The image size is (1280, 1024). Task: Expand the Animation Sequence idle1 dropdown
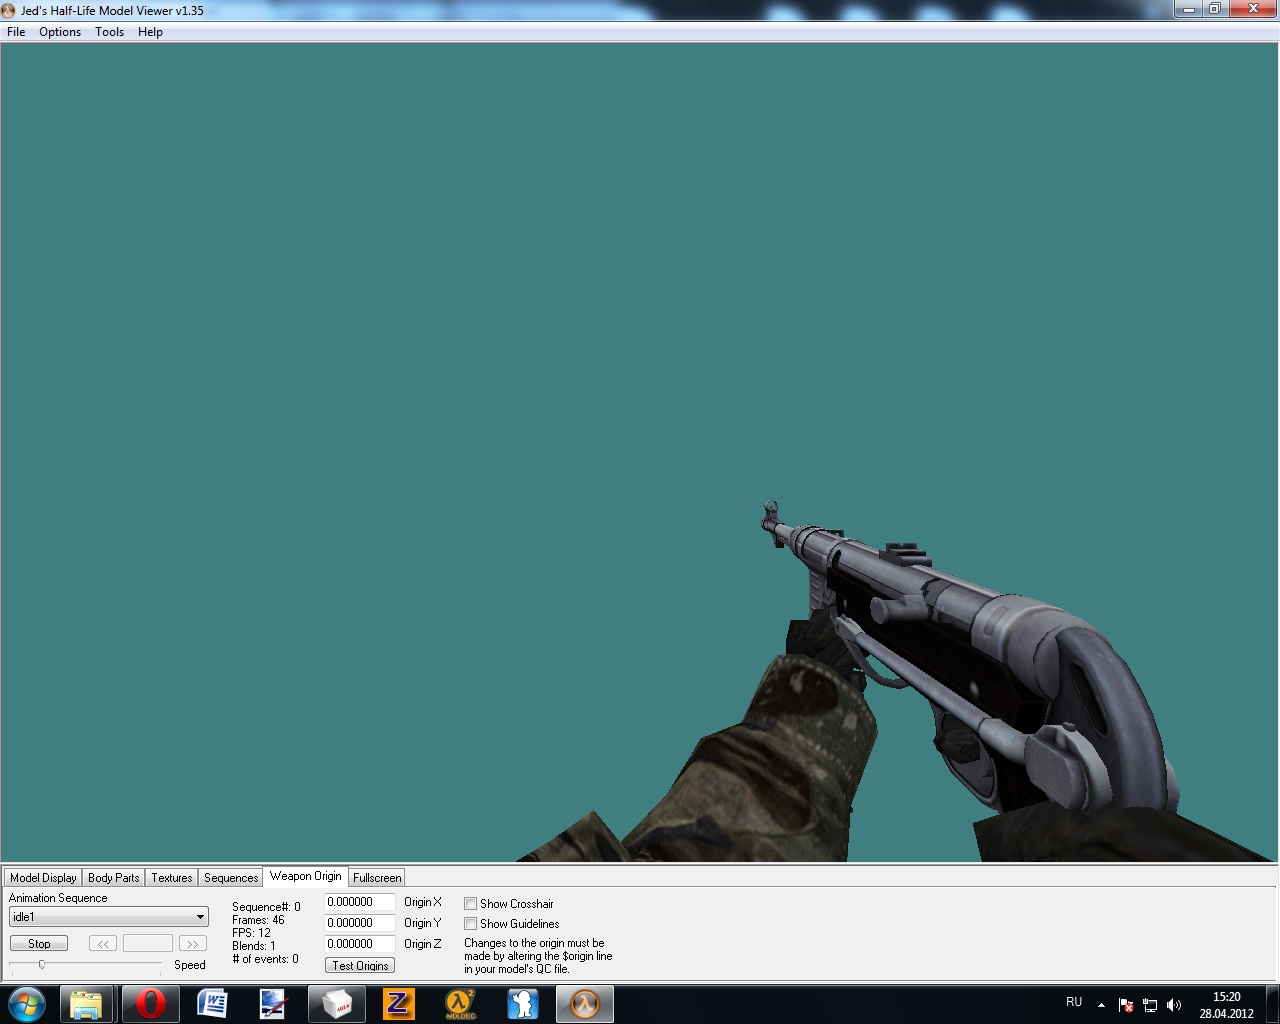(109, 917)
